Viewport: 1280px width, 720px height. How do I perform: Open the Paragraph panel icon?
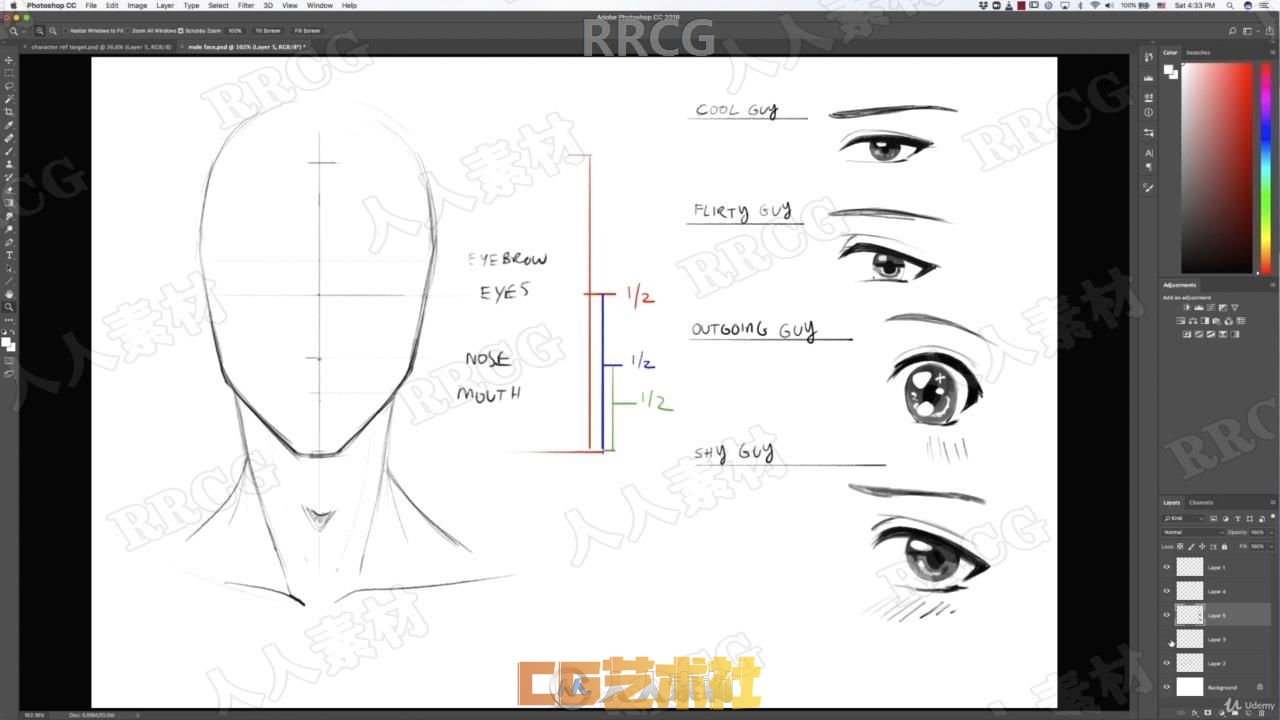[1148, 167]
